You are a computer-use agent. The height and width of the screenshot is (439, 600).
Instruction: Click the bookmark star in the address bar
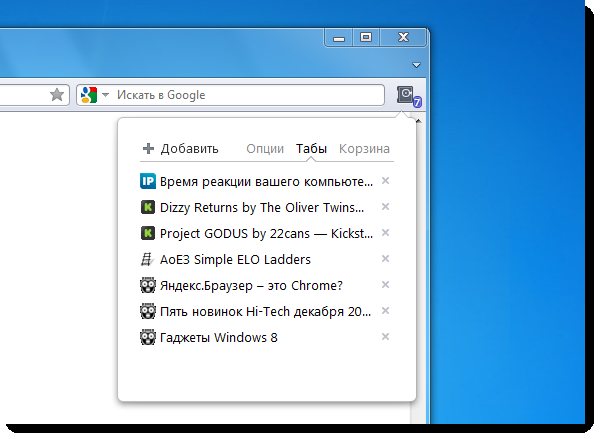click(x=57, y=95)
